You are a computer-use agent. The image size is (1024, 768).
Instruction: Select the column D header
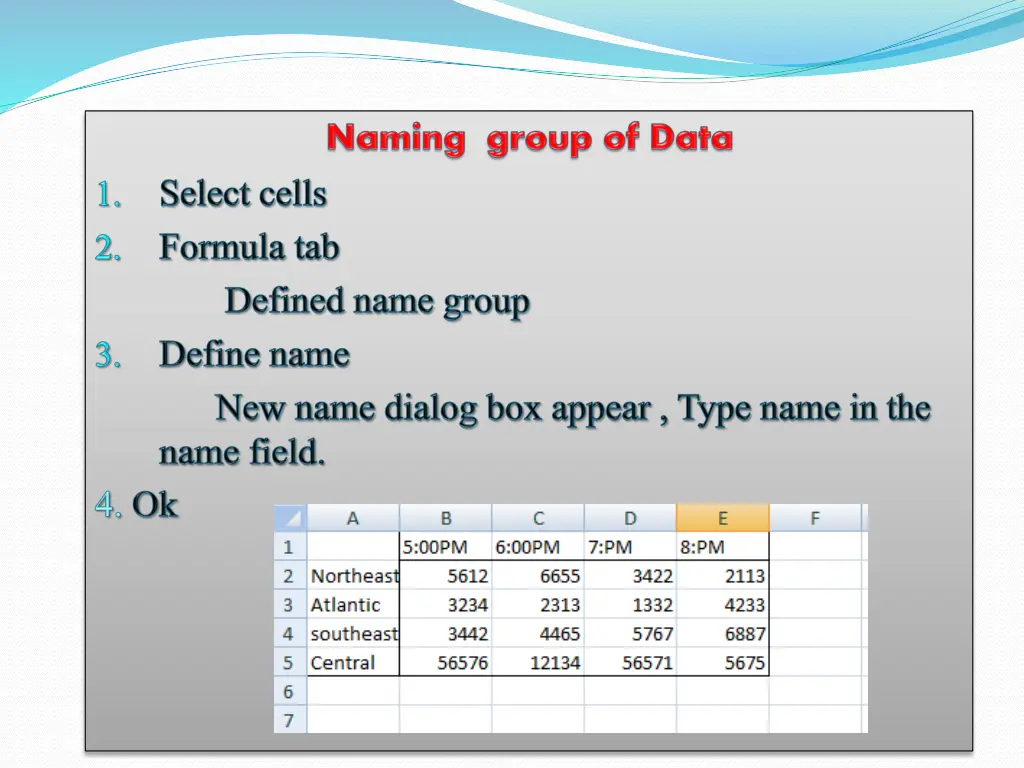coord(630,518)
